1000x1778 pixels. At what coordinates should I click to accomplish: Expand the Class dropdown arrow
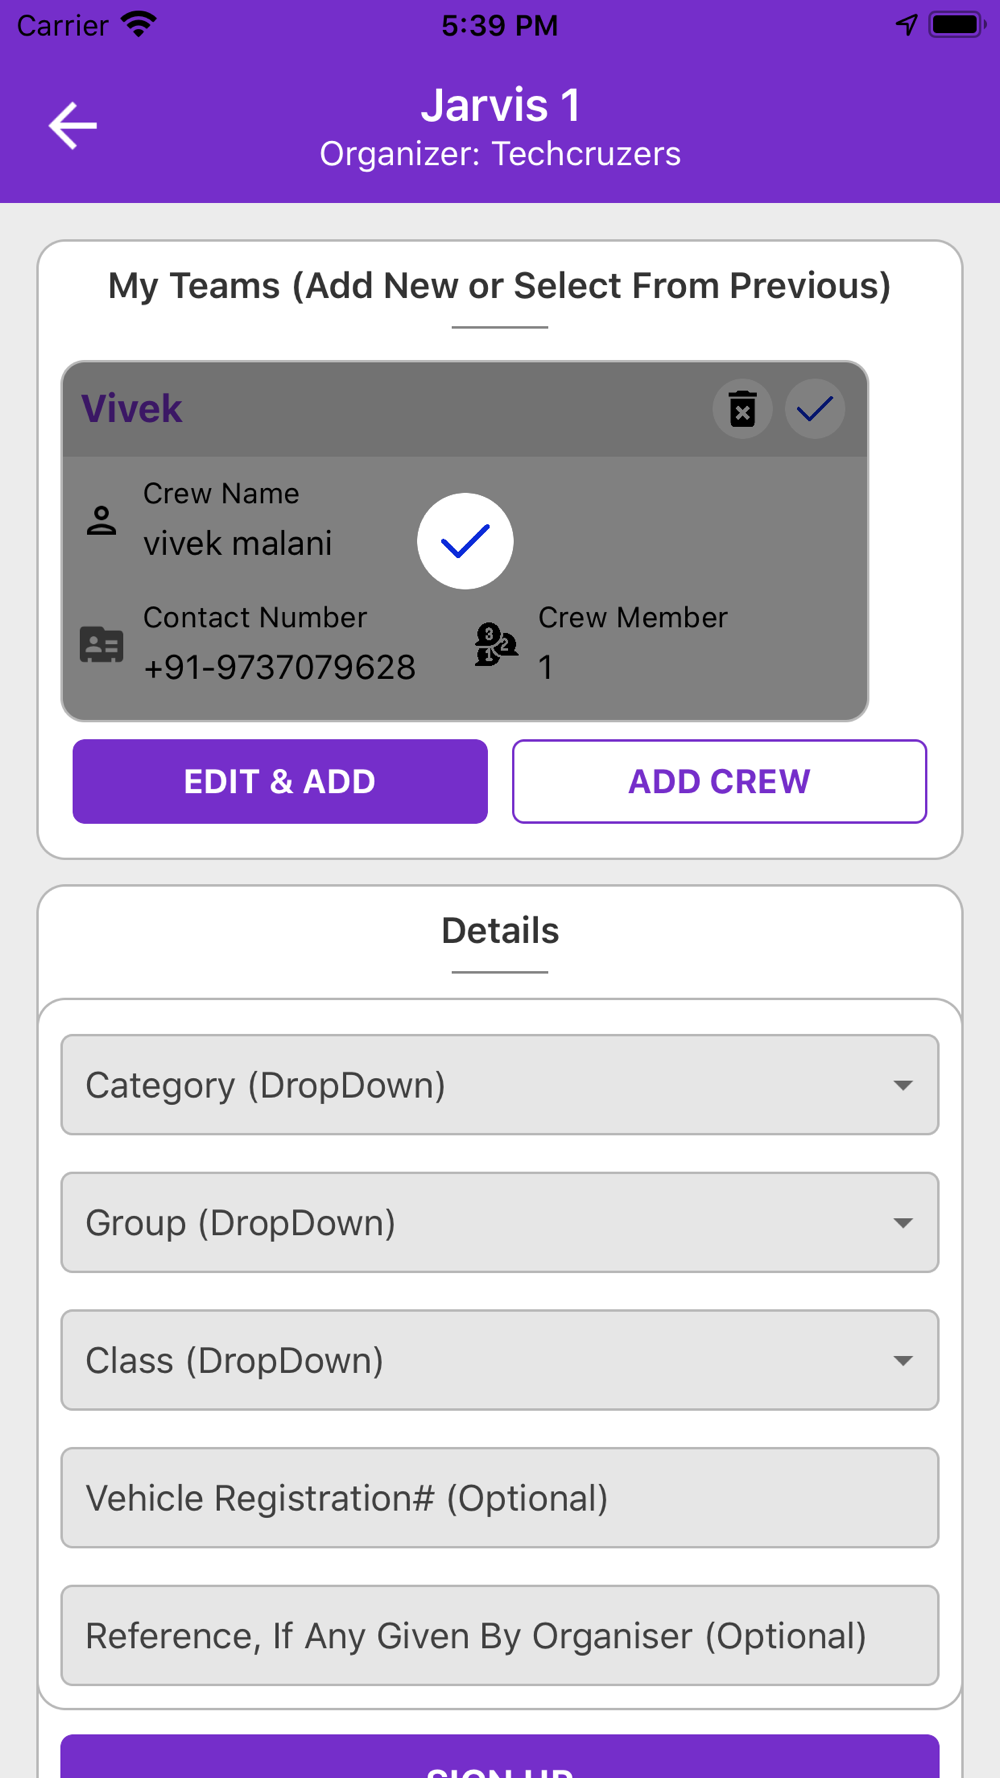tap(902, 1360)
